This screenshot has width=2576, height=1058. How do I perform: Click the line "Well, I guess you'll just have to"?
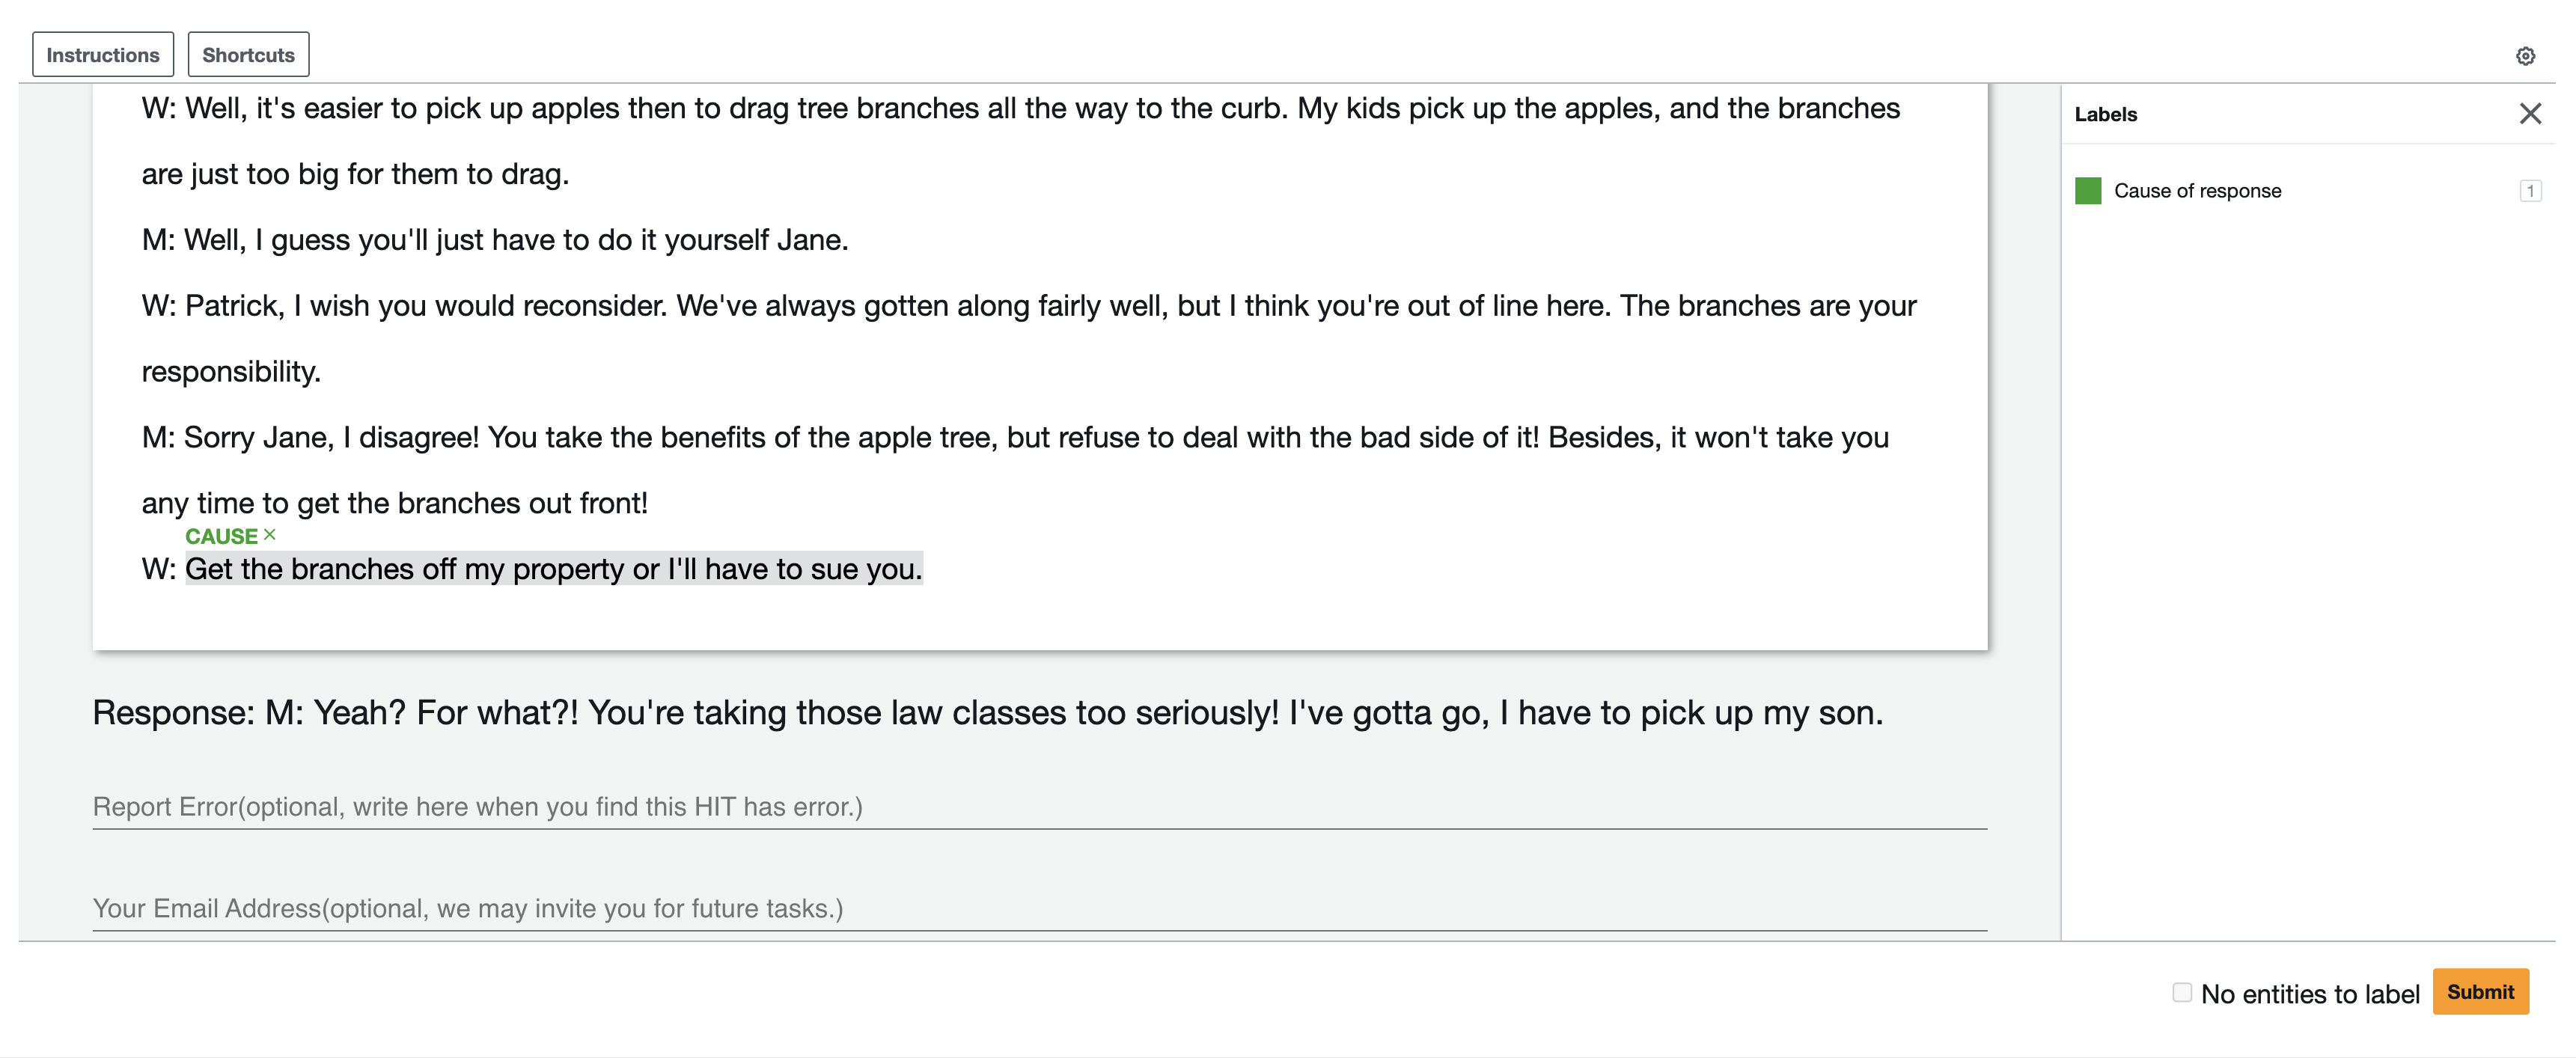[x=495, y=240]
